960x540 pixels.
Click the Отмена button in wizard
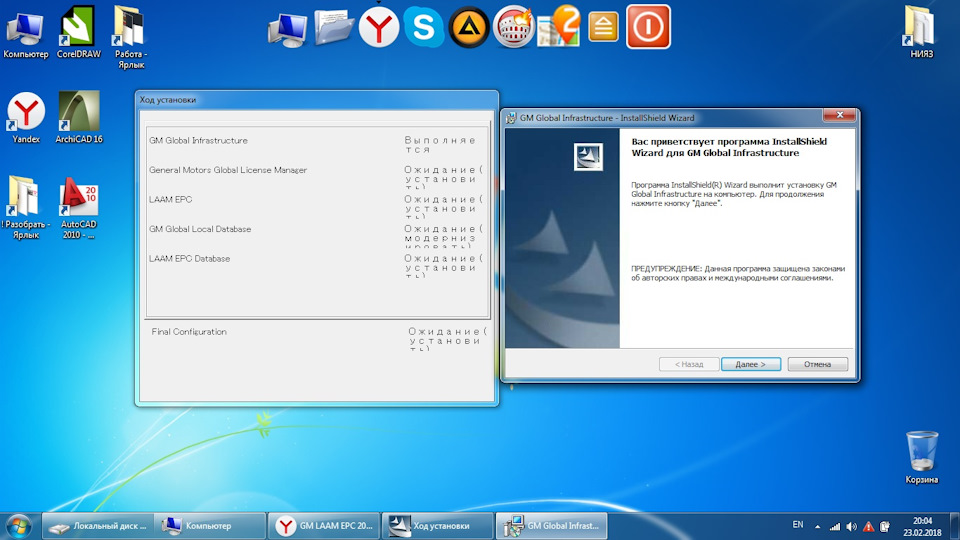coord(817,364)
